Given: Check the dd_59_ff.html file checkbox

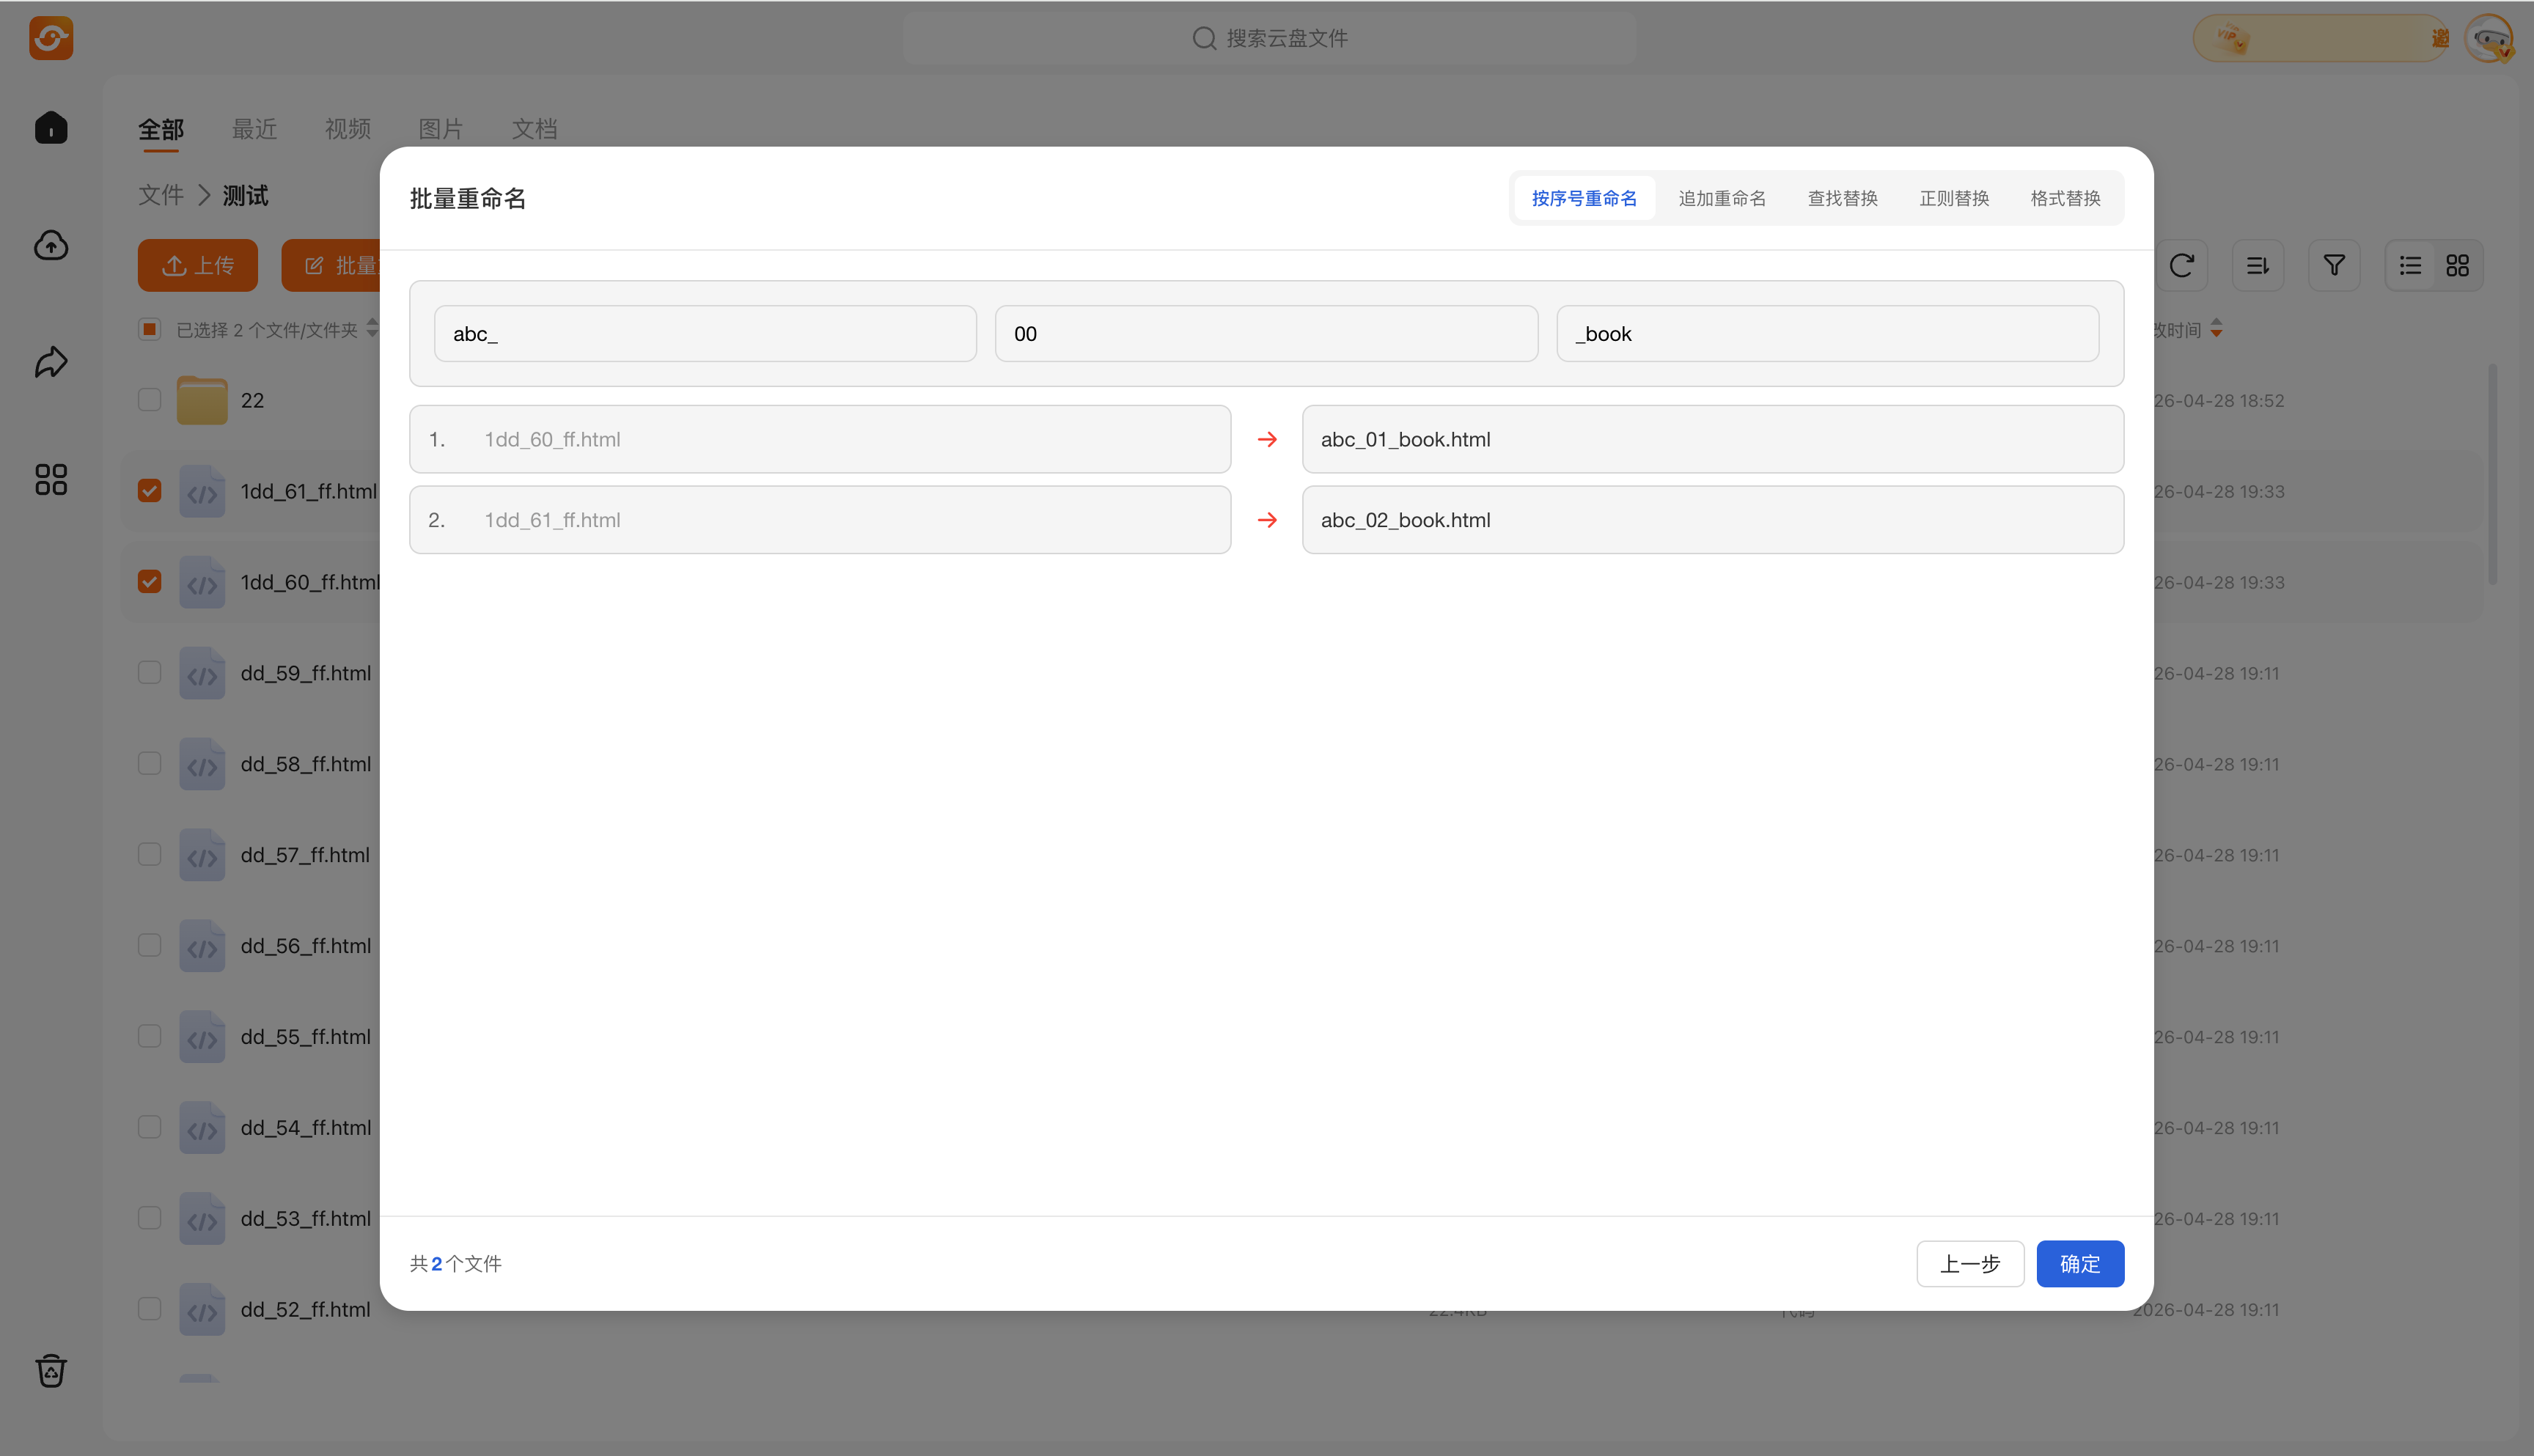Looking at the screenshot, I should tap(150, 672).
